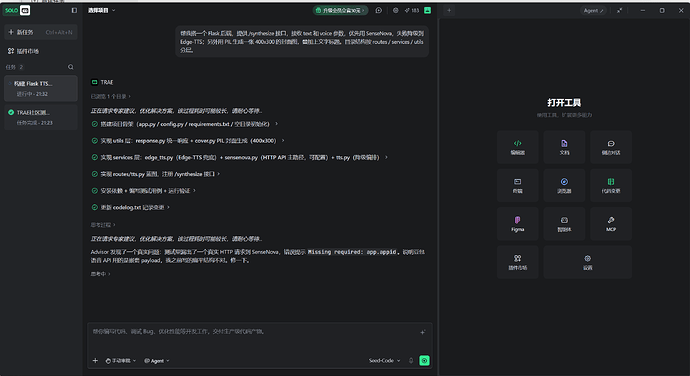Open the settings tile in tools grid
690x376 pixels.
tap(587, 262)
